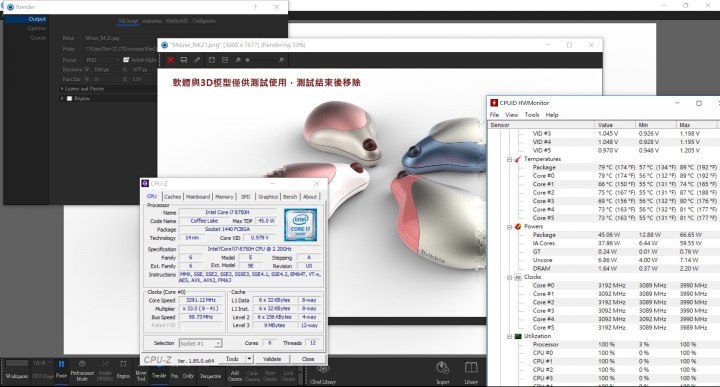Open the File menu in HWMonitor

[494, 115]
